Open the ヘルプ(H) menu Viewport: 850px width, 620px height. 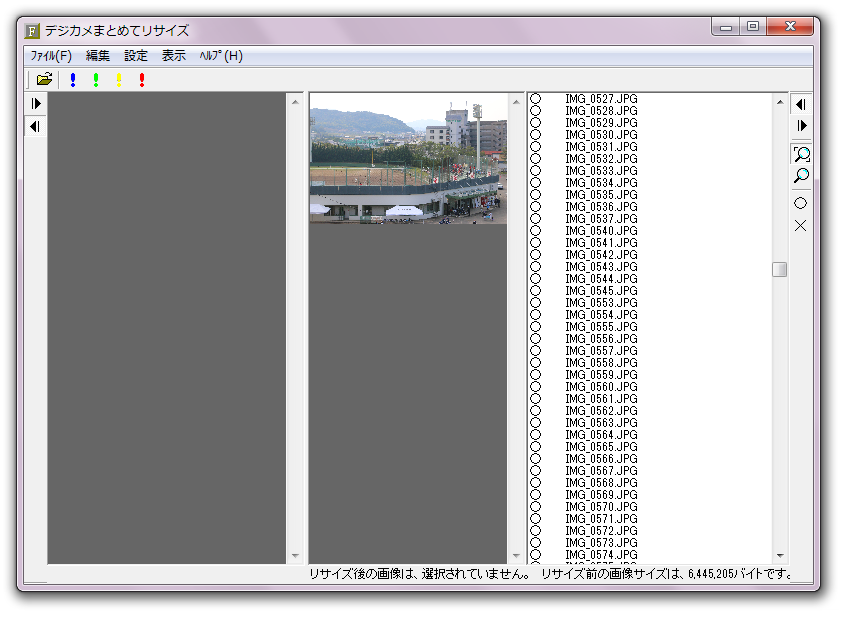(221, 56)
